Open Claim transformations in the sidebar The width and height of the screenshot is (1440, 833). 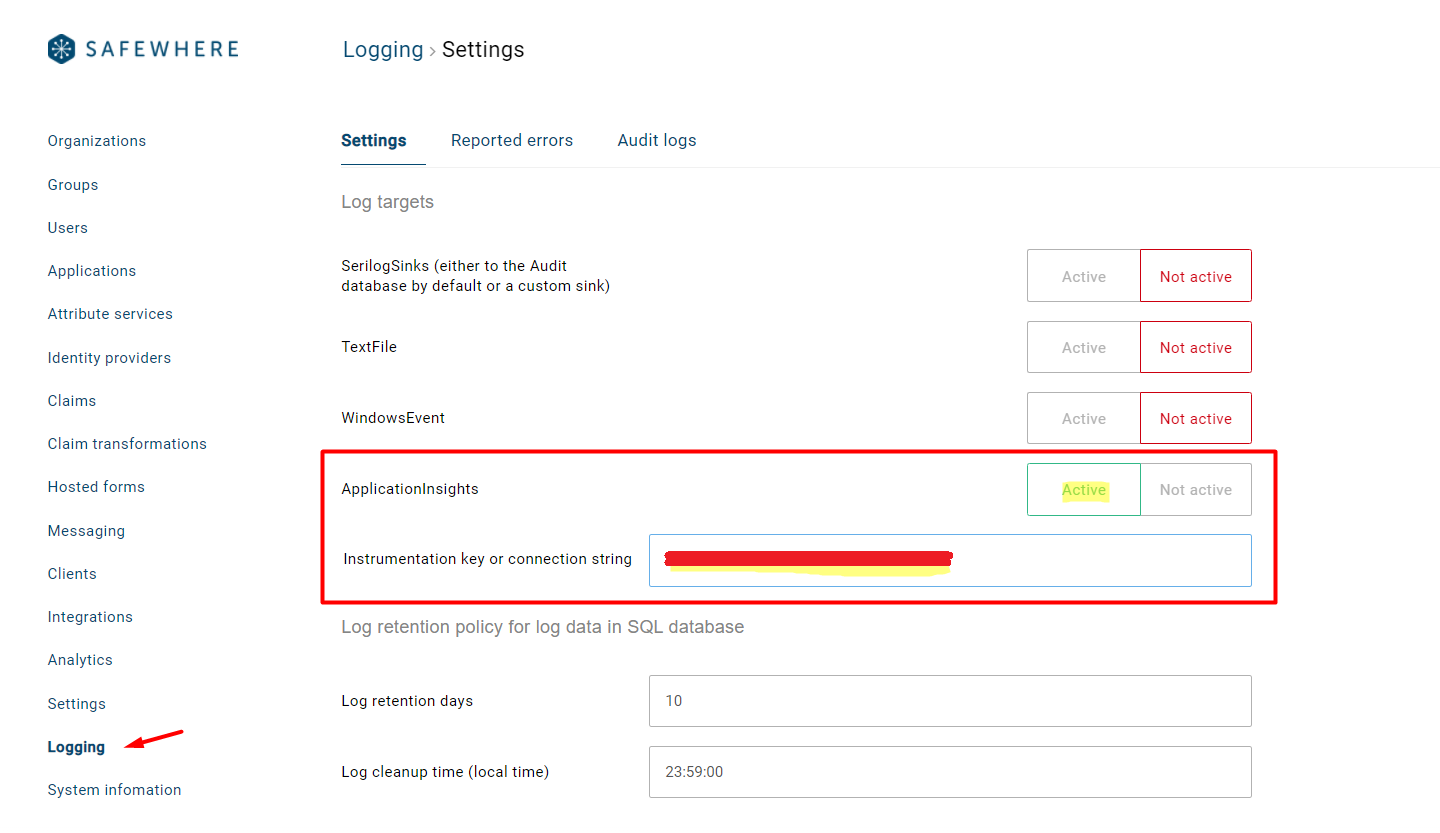127,443
